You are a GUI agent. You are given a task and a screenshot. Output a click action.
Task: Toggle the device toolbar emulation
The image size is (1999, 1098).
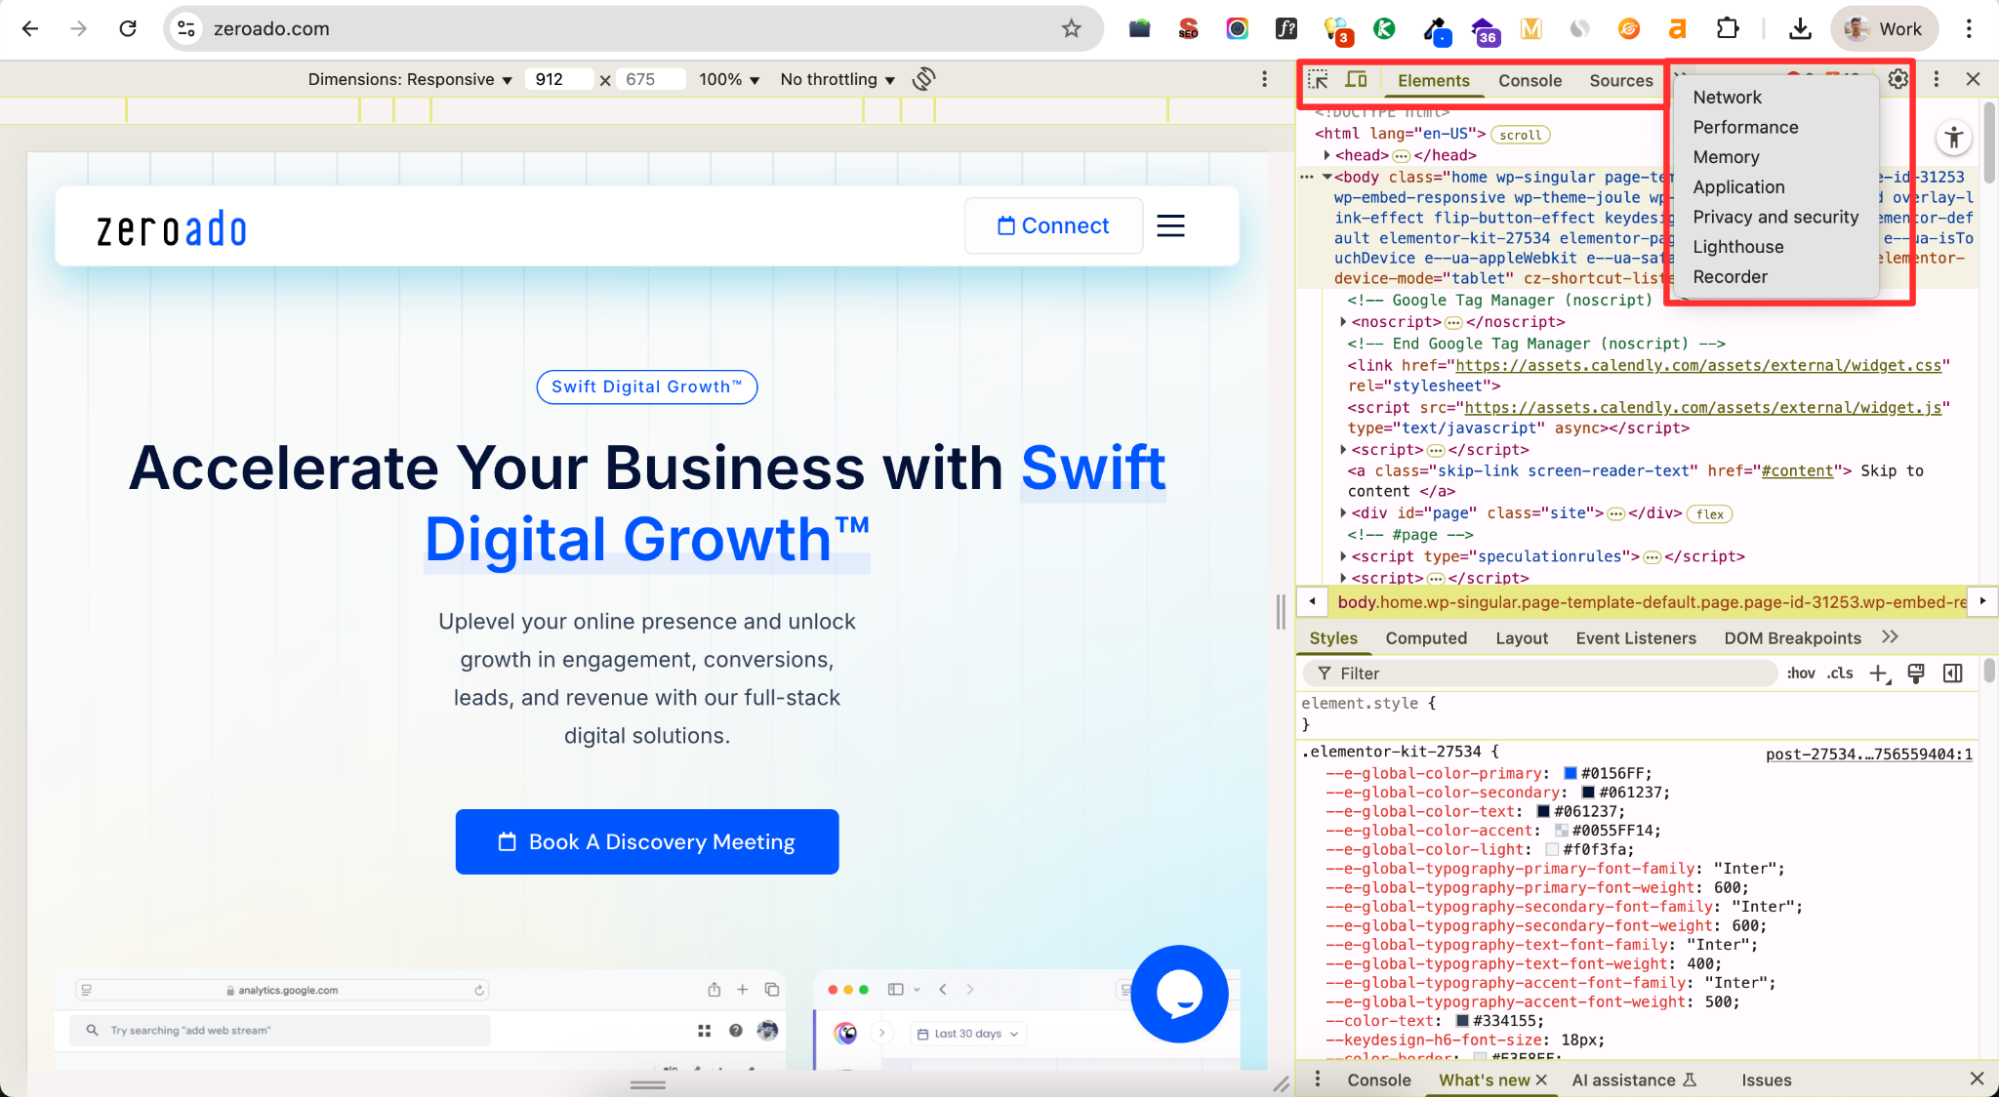coord(1354,79)
